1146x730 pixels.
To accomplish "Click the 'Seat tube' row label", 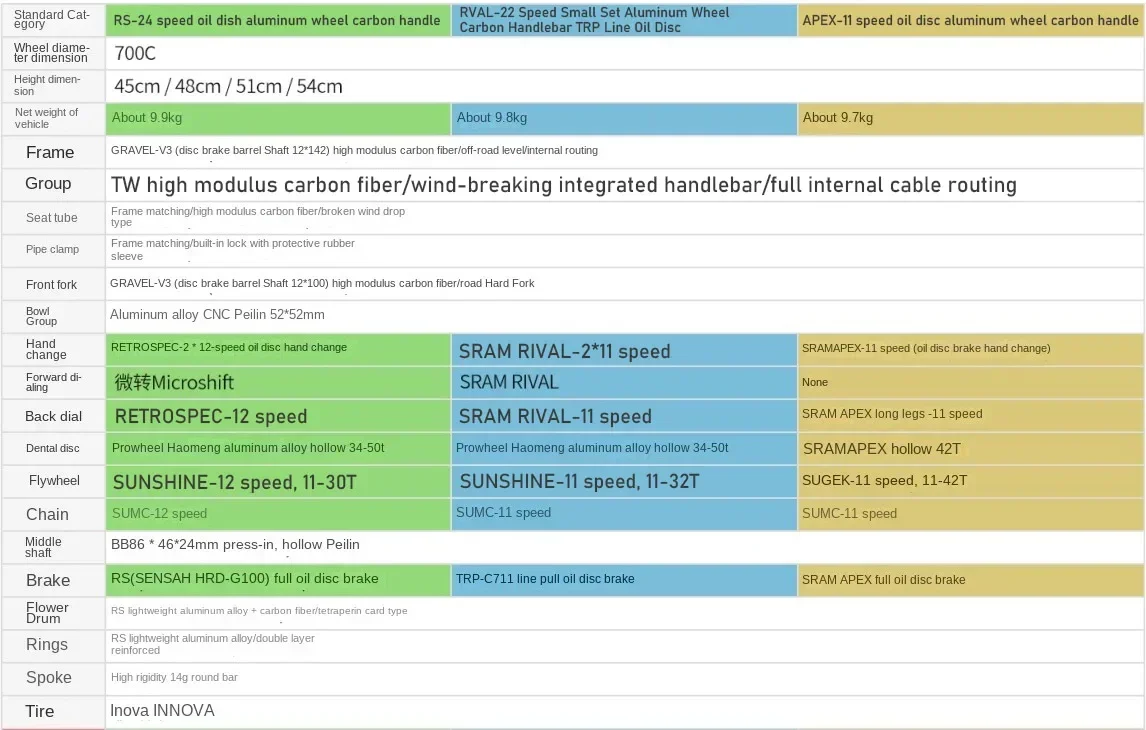I will click(52, 218).
